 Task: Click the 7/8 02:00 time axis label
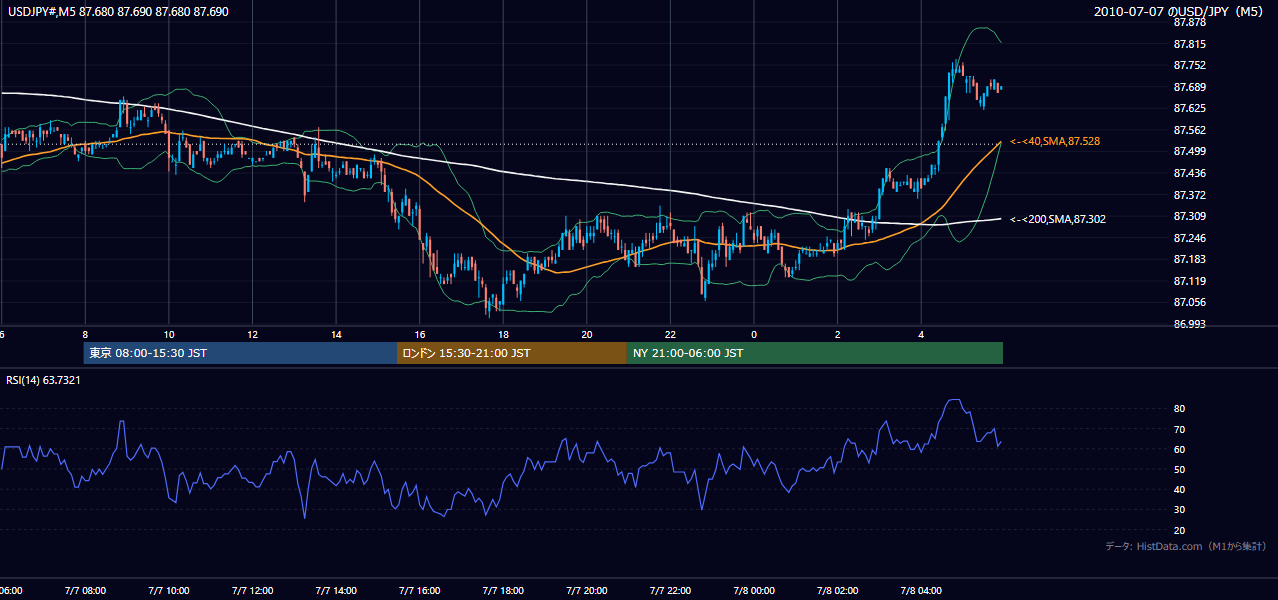838,591
